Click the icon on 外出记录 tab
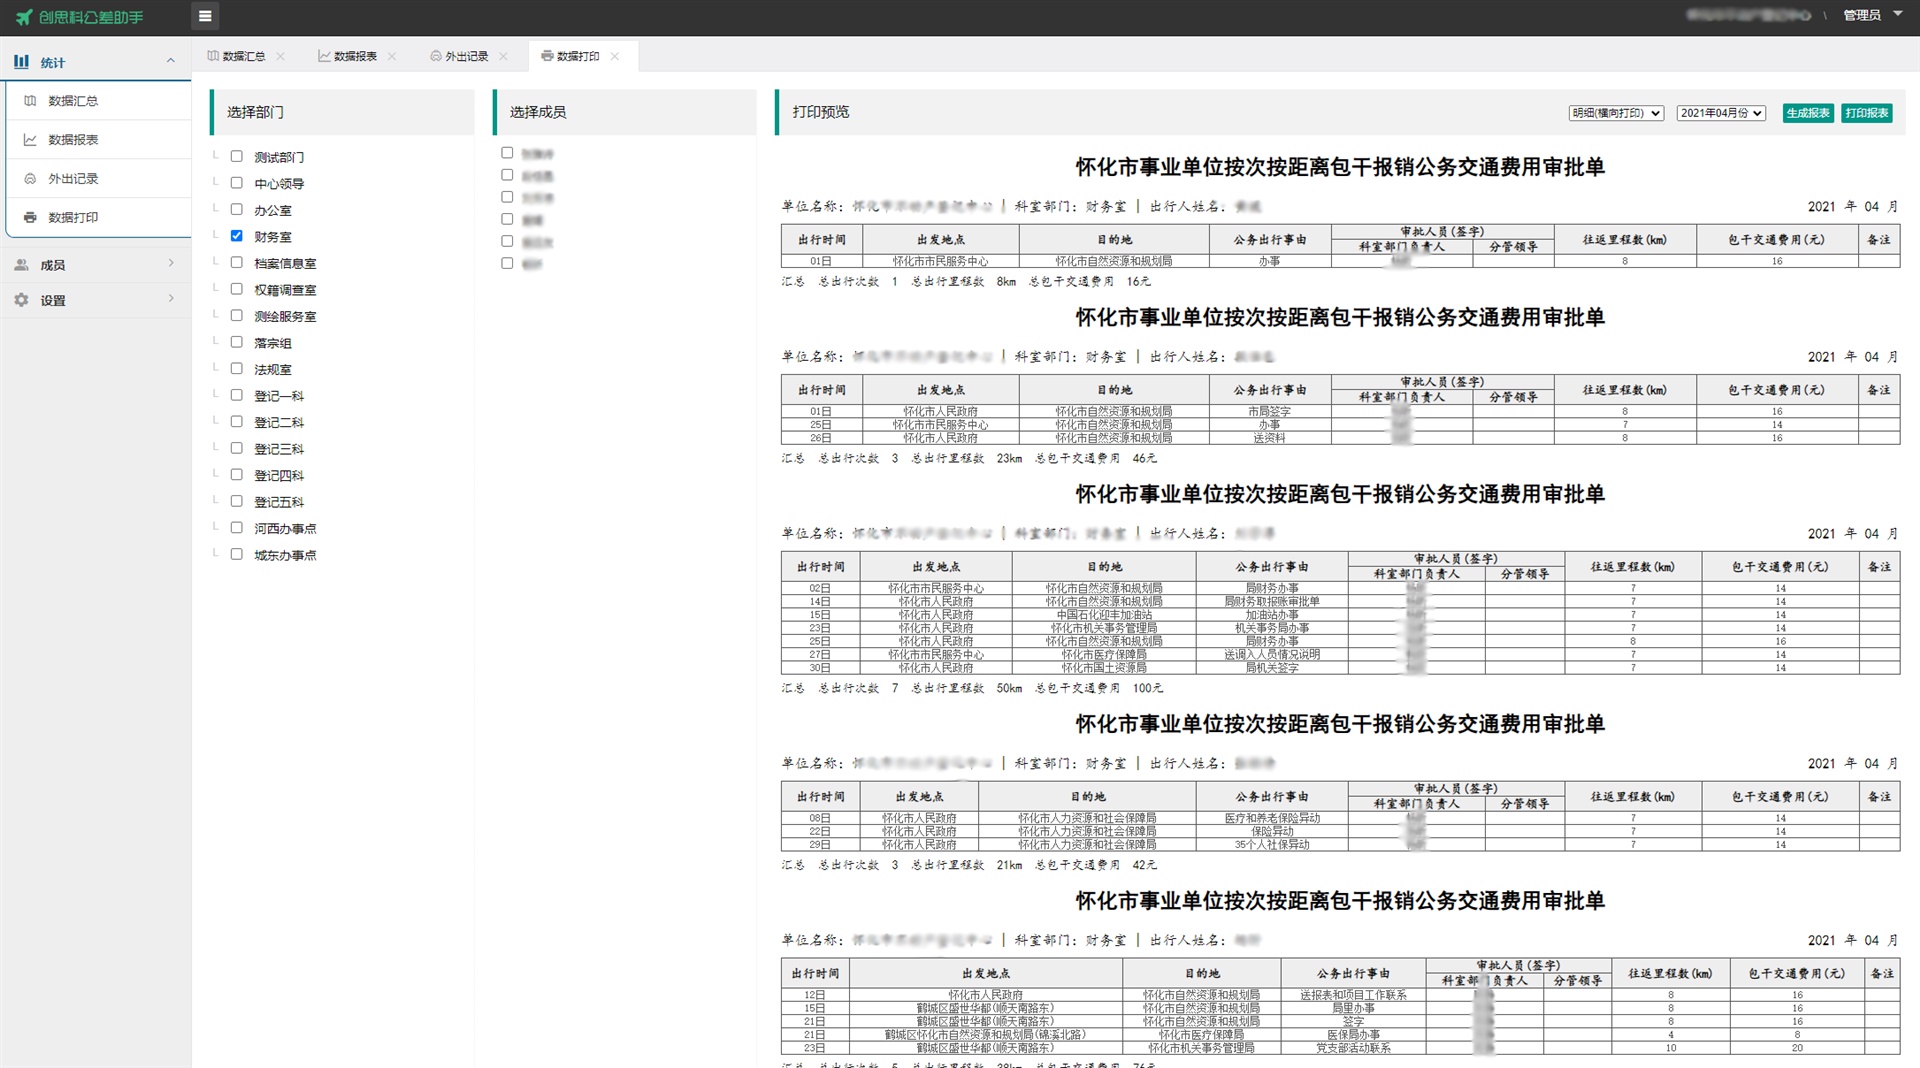 pos(436,56)
